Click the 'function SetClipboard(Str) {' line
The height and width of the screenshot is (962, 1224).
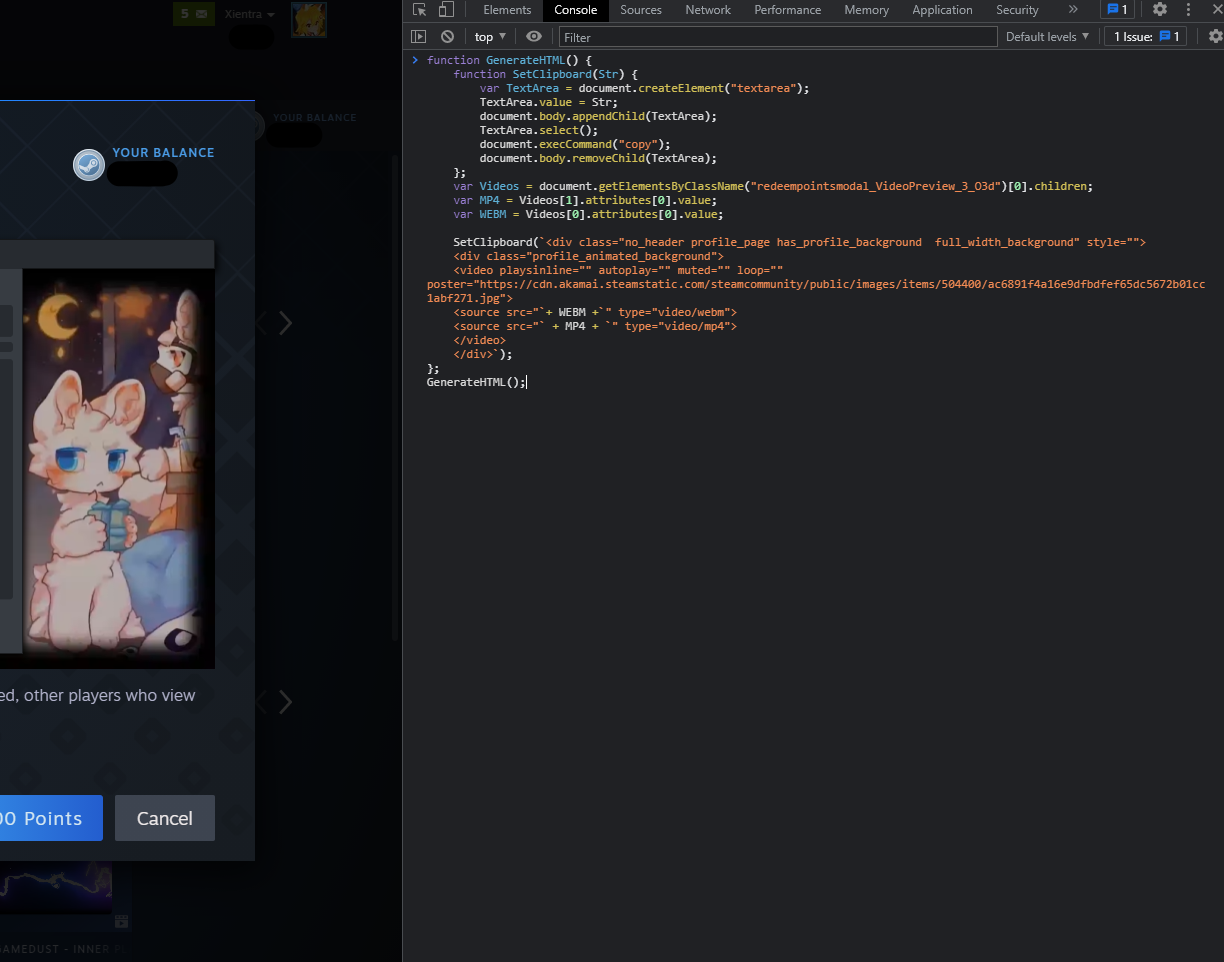tap(545, 74)
